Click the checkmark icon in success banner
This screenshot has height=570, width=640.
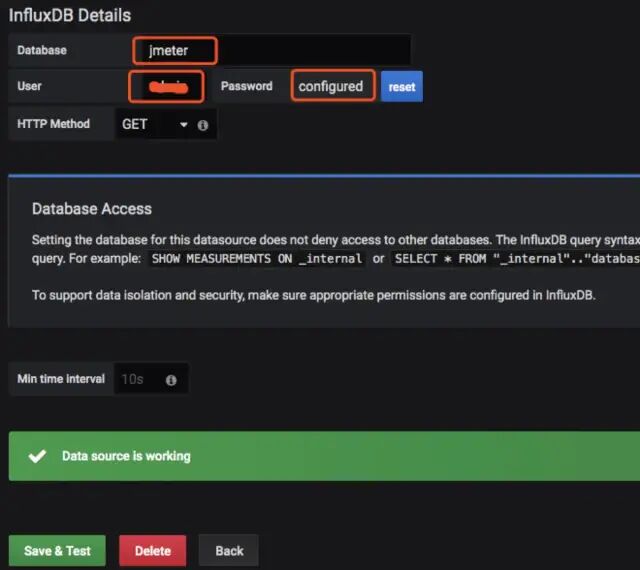[x=38, y=456]
